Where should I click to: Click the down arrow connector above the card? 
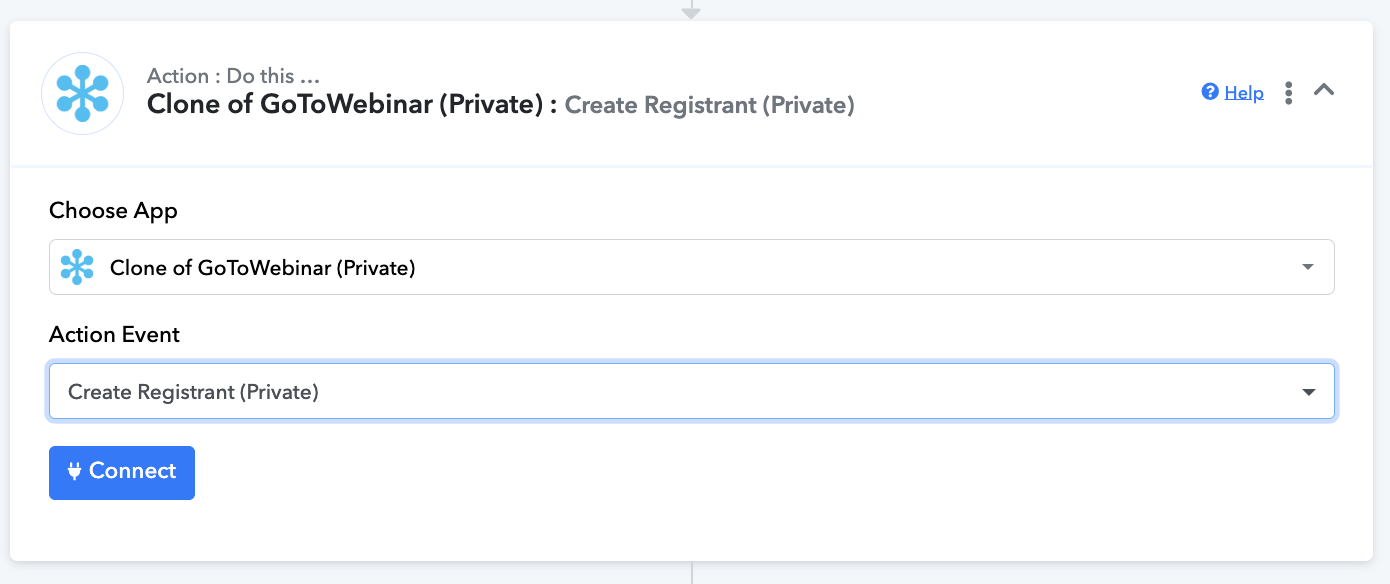(x=691, y=12)
